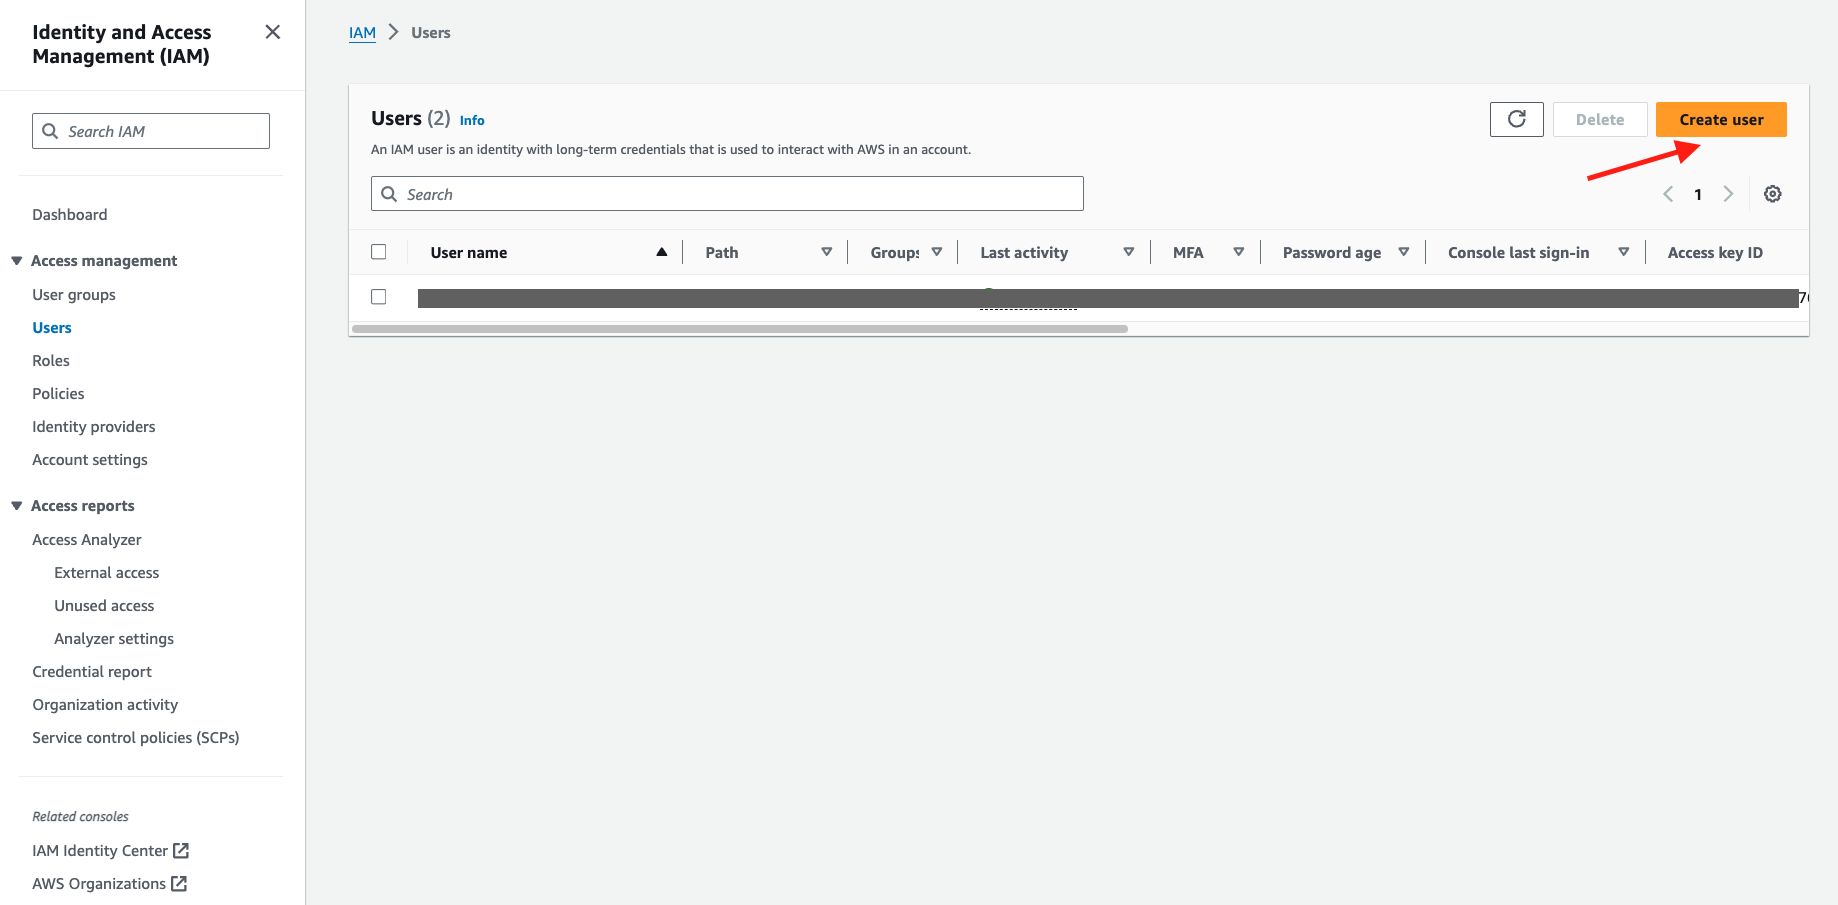Image resolution: width=1838 pixels, height=905 pixels.
Task: Close the IAM navigation sidebar
Action: click(x=272, y=31)
